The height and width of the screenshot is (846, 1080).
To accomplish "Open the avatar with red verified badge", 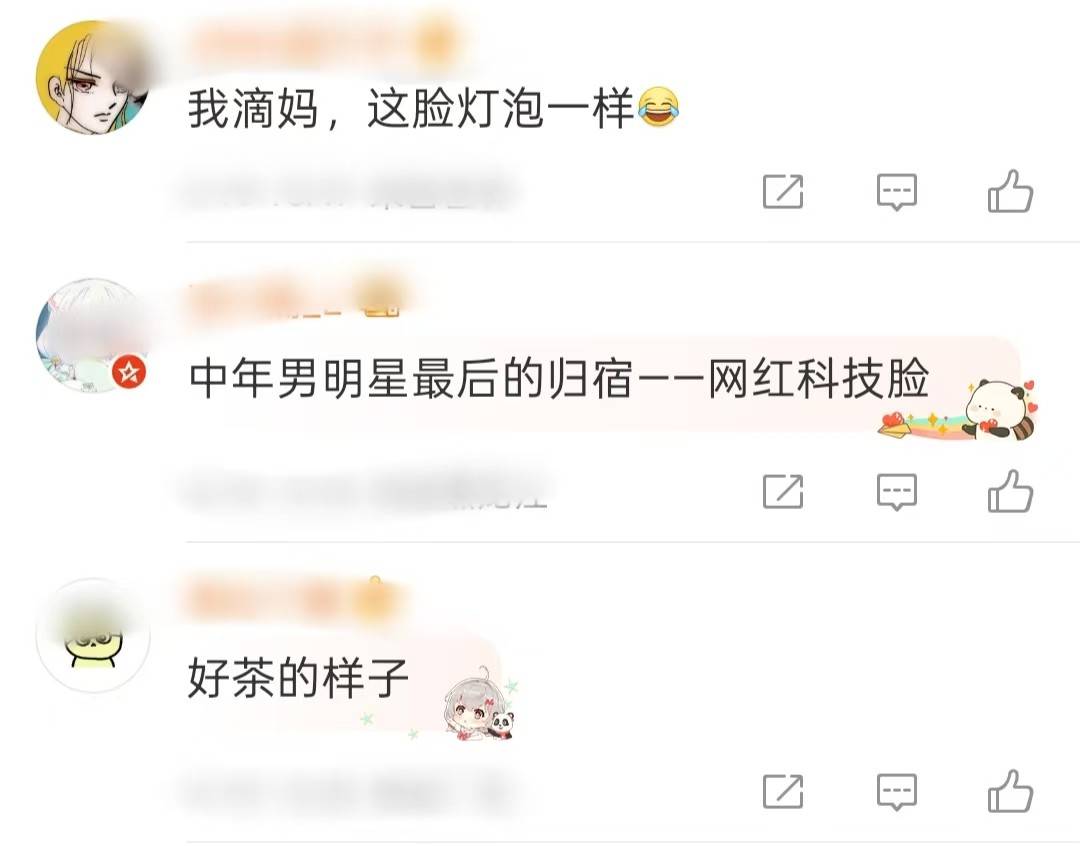I will click(x=93, y=335).
